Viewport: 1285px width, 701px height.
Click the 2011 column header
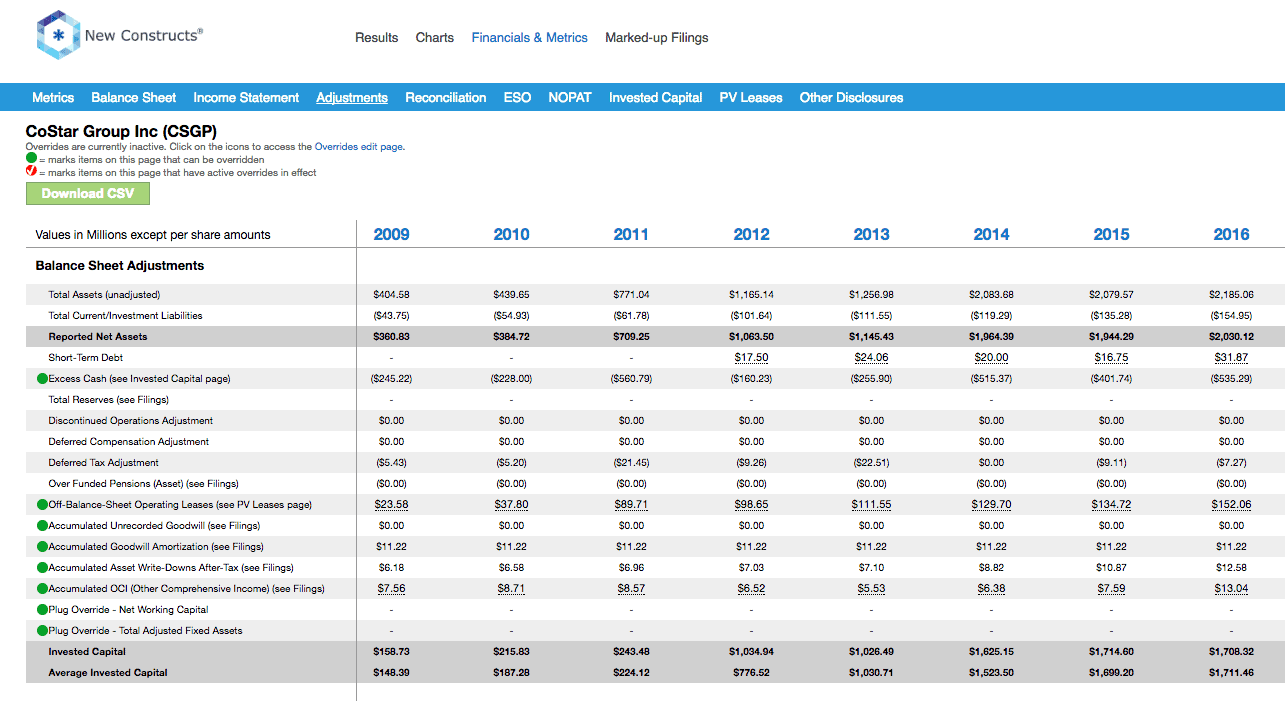tap(631, 235)
